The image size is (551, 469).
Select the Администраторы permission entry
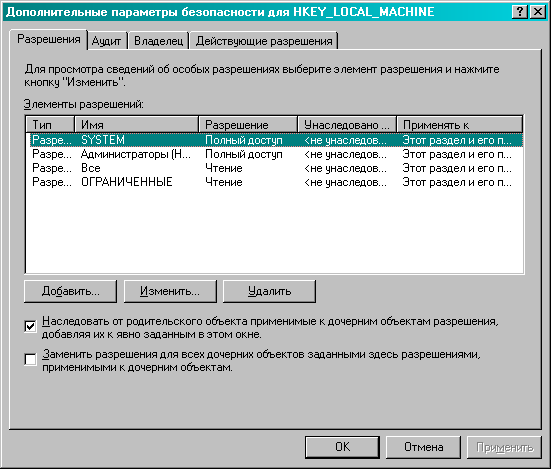(274, 154)
